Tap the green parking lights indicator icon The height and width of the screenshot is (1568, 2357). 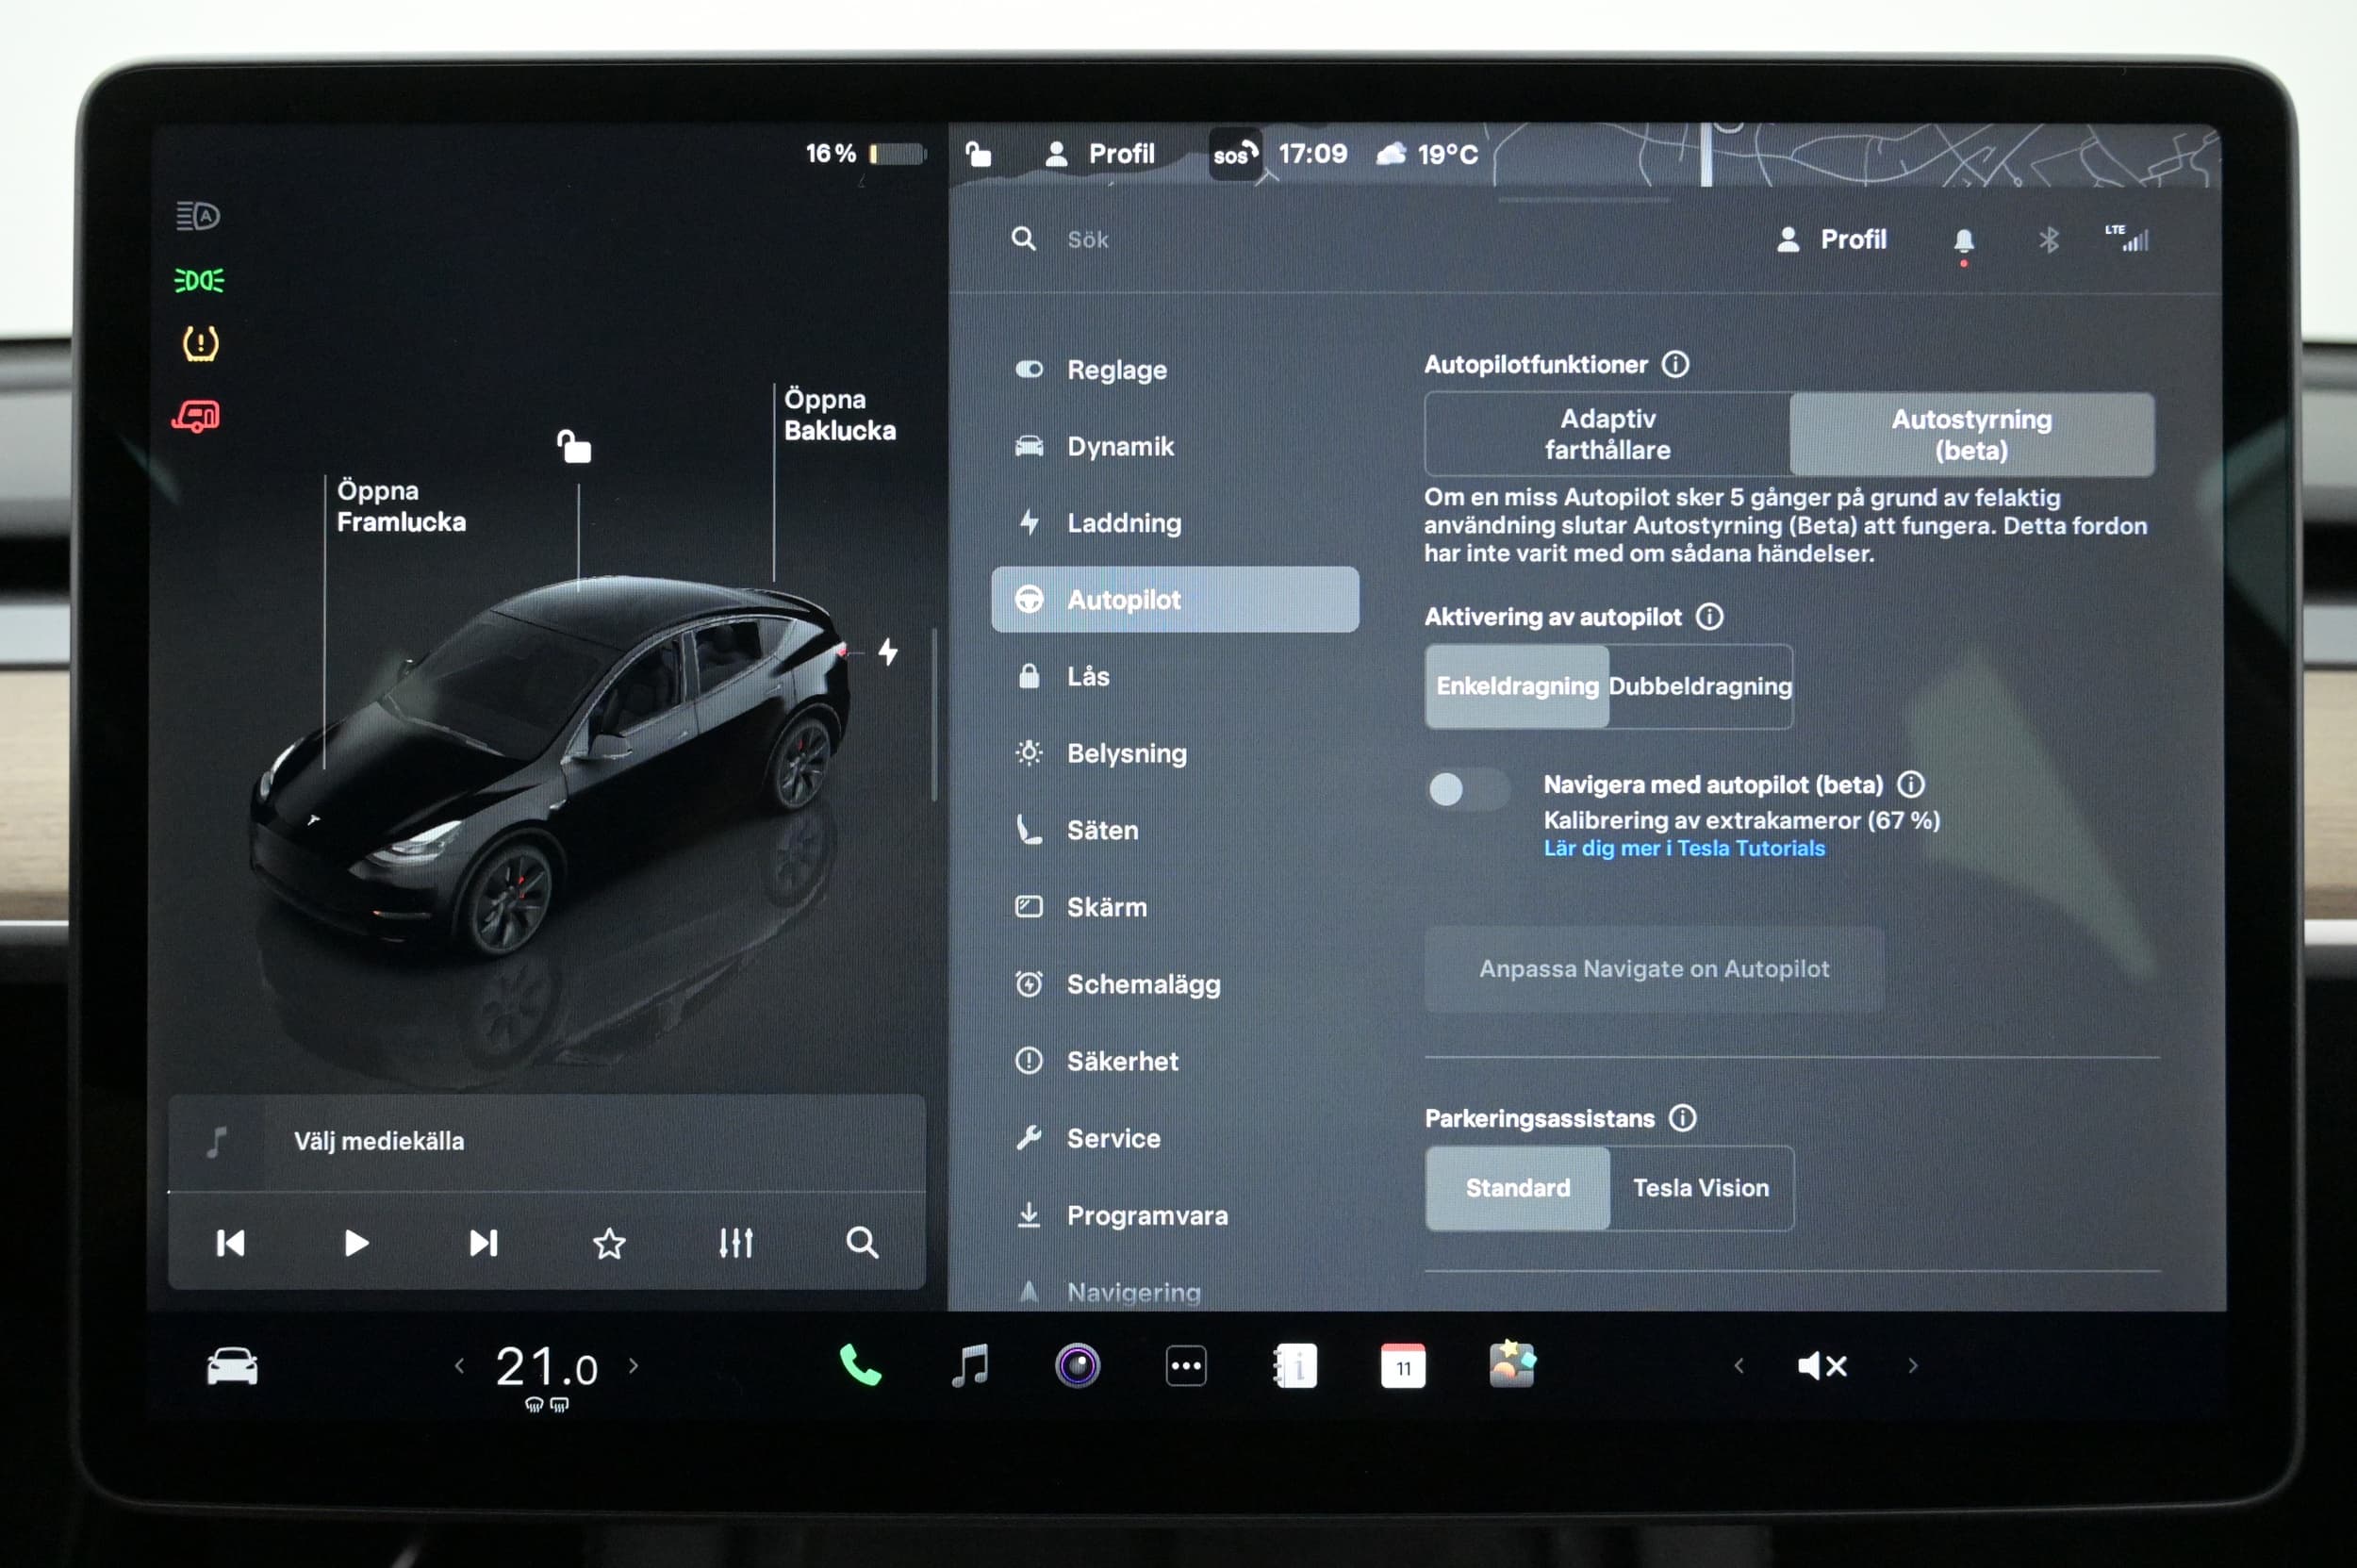(199, 280)
